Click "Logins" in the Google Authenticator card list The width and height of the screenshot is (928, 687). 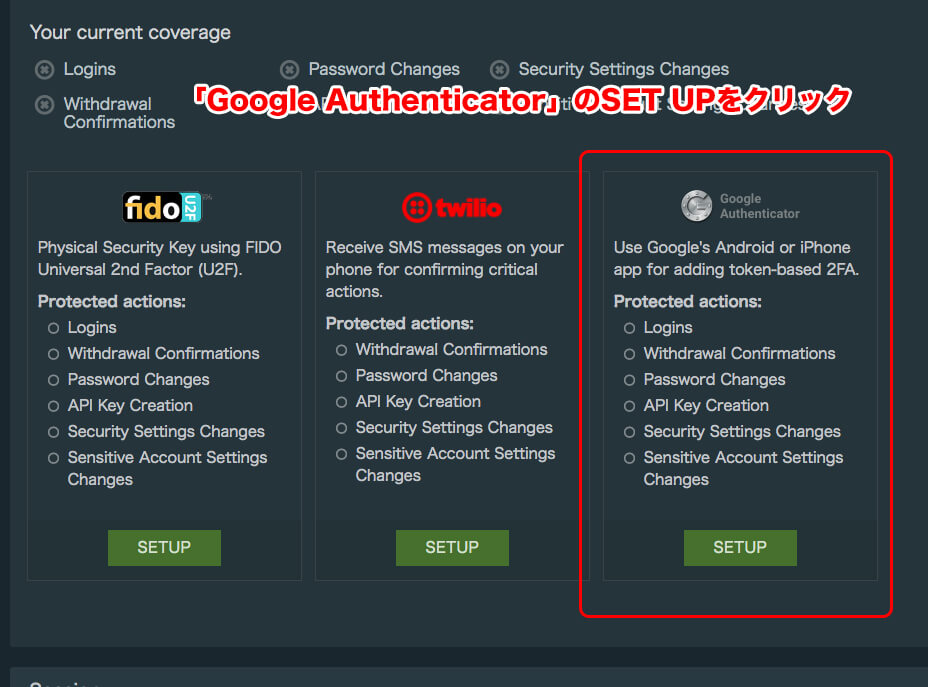click(668, 328)
